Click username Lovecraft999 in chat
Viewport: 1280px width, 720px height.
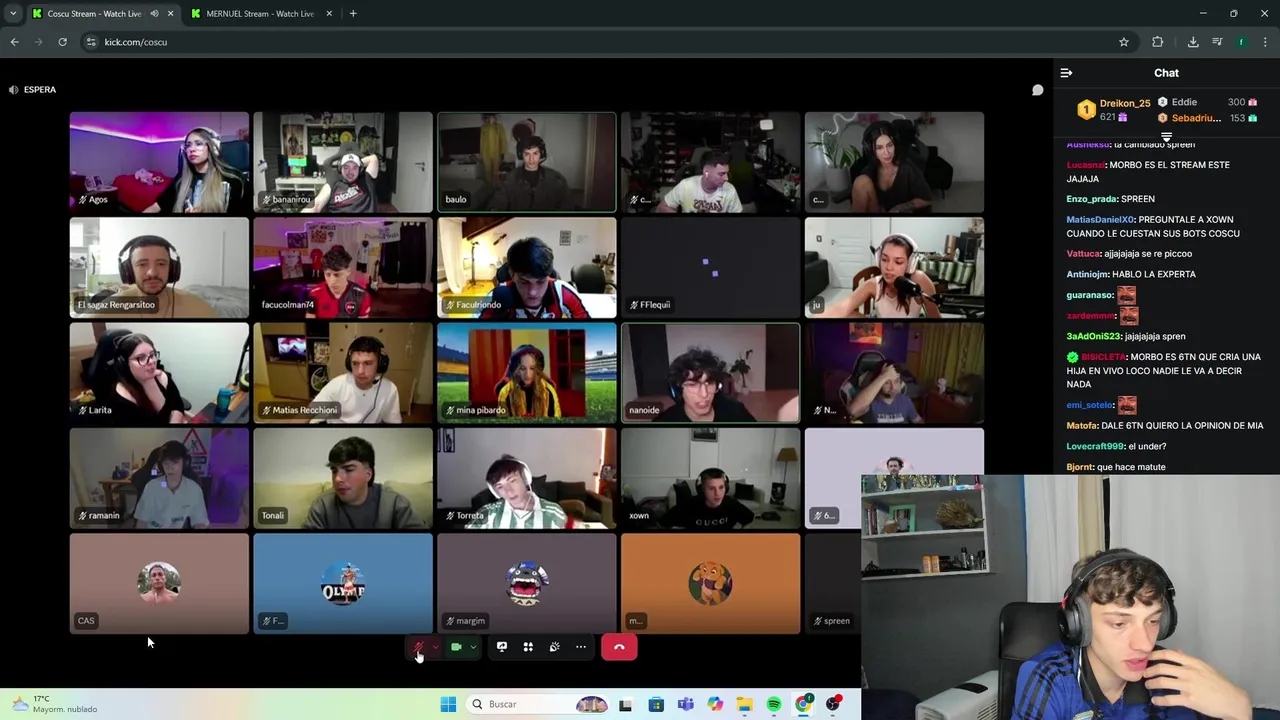coord(1096,446)
